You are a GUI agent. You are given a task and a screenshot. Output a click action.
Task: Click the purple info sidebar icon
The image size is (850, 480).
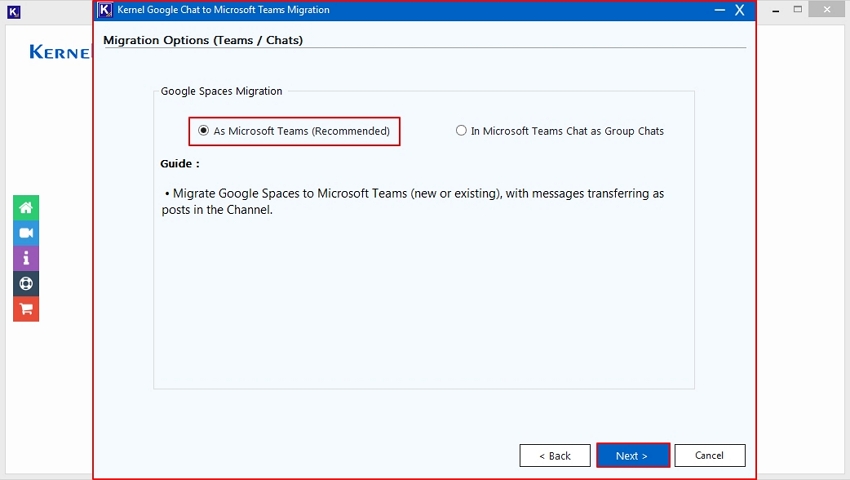(x=26, y=258)
